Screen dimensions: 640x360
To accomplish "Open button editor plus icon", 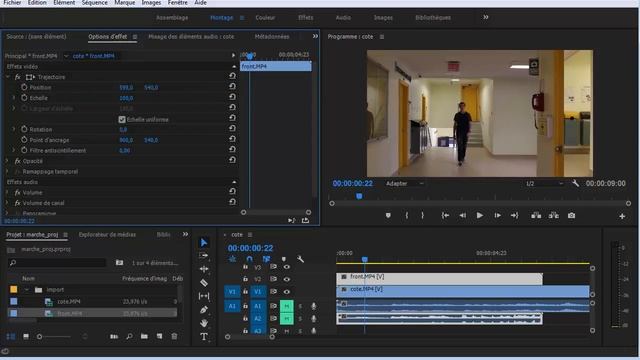I will click(x=622, y=216).
